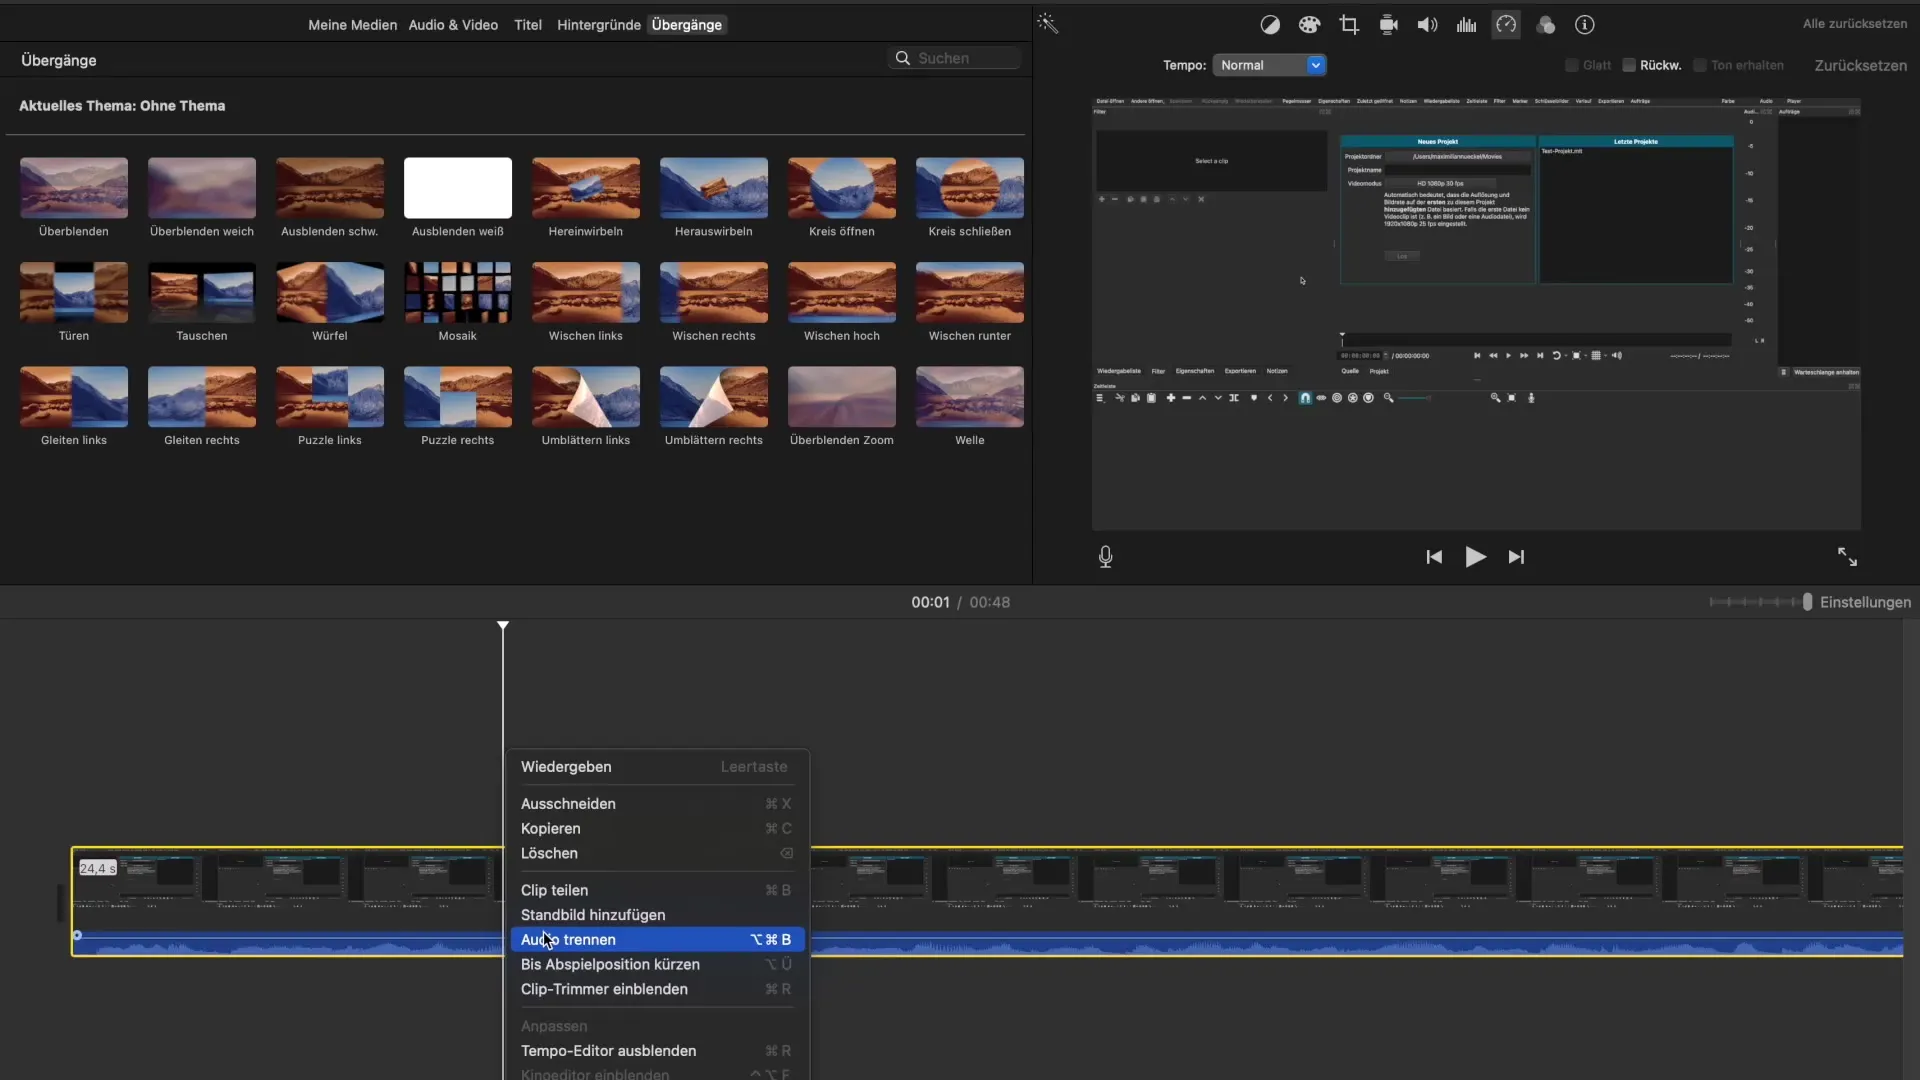Viewport: 1920px width, 1080px height.
Task: Open the Tempo Normal dropdown
Action: click(x=1269, y=65)
